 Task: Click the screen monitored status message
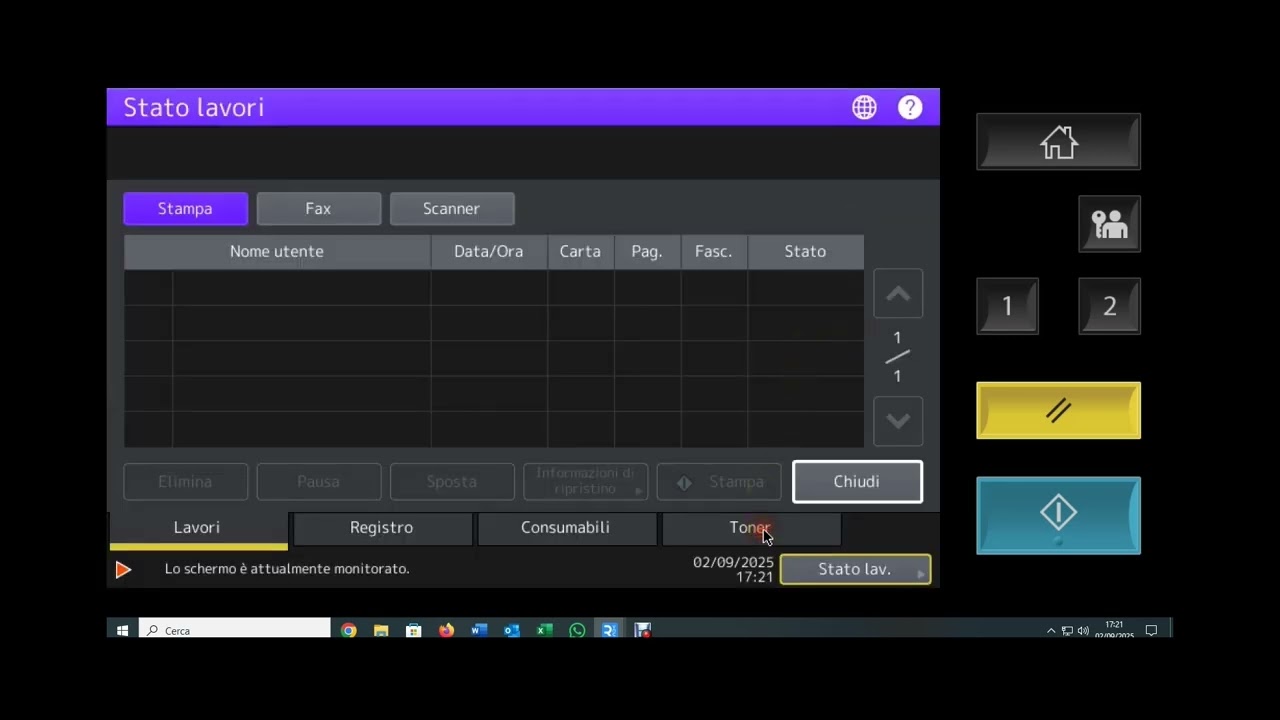click(287, 569)
